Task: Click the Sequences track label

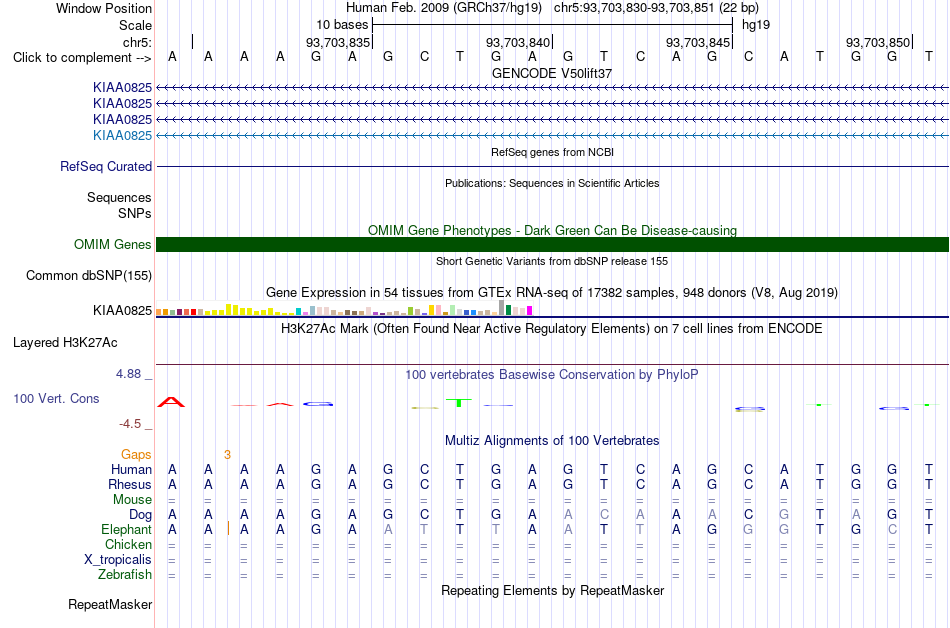Action: coord(119,197)
